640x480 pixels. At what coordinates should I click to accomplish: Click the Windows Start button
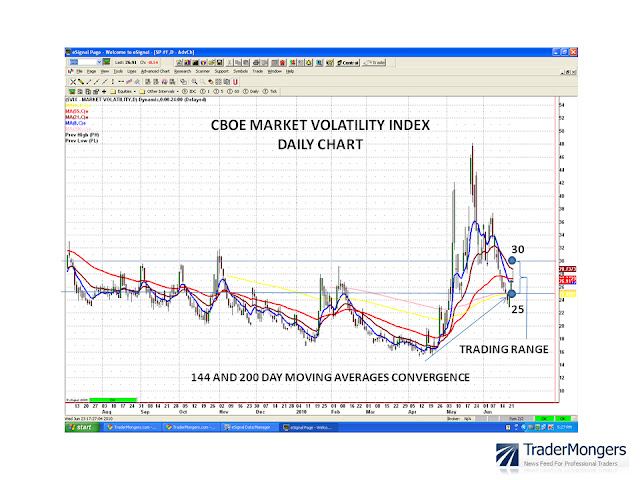click(x=82, y=427)
